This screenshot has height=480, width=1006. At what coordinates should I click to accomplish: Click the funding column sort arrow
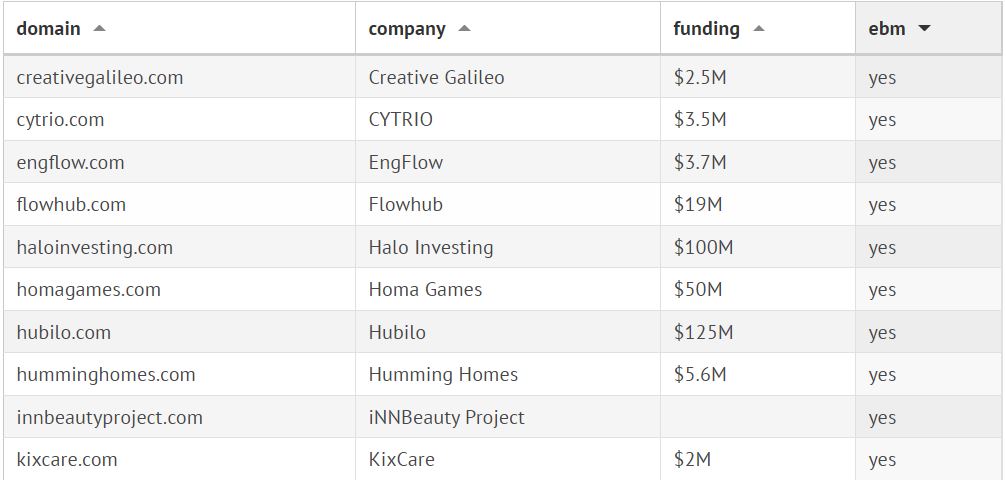[759, 29]
